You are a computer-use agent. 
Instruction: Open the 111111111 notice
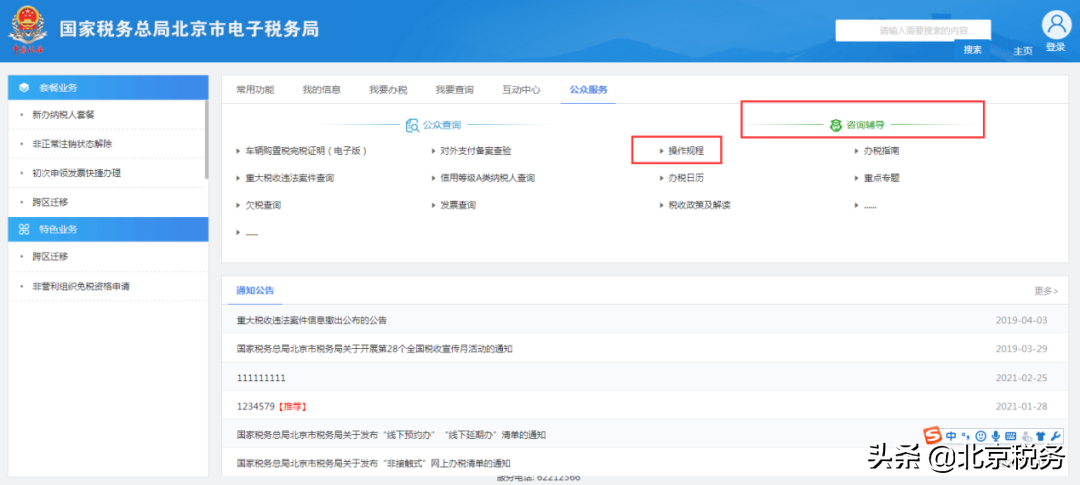pos(261,378)
